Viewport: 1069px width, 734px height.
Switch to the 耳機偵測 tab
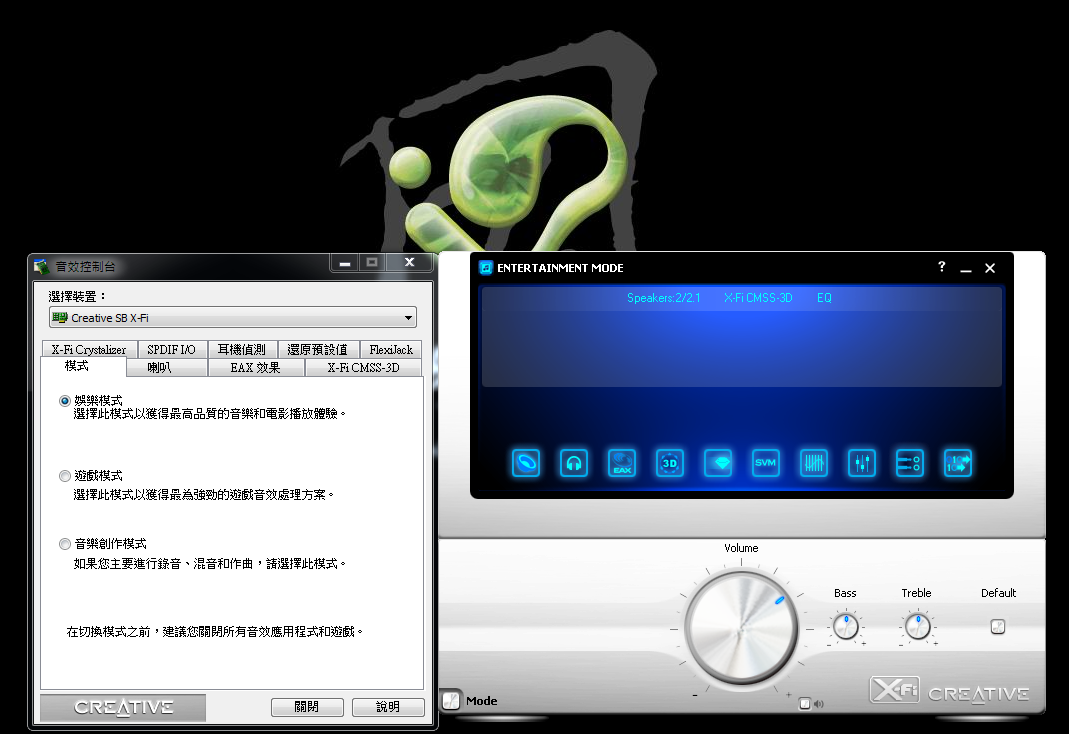pos(242,349)
